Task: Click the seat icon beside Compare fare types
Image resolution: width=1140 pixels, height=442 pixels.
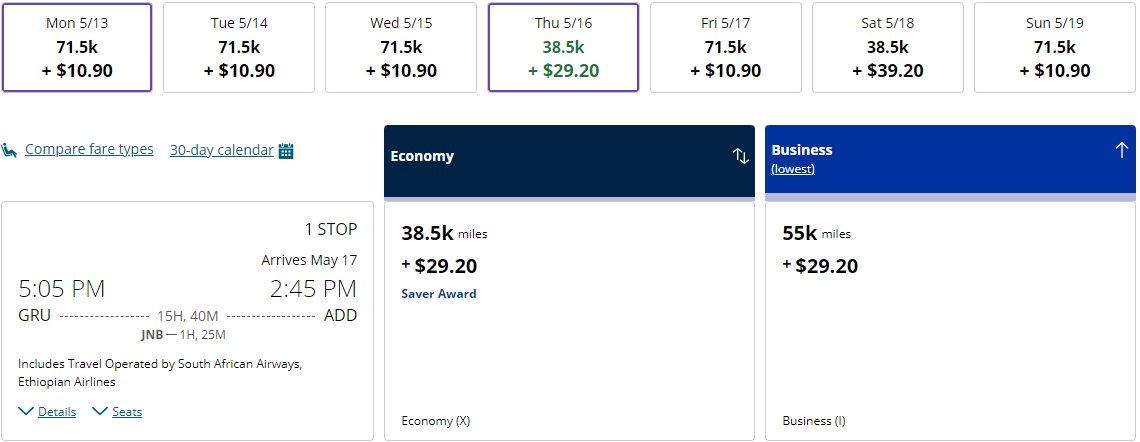Action: click(x=9, y=150)
